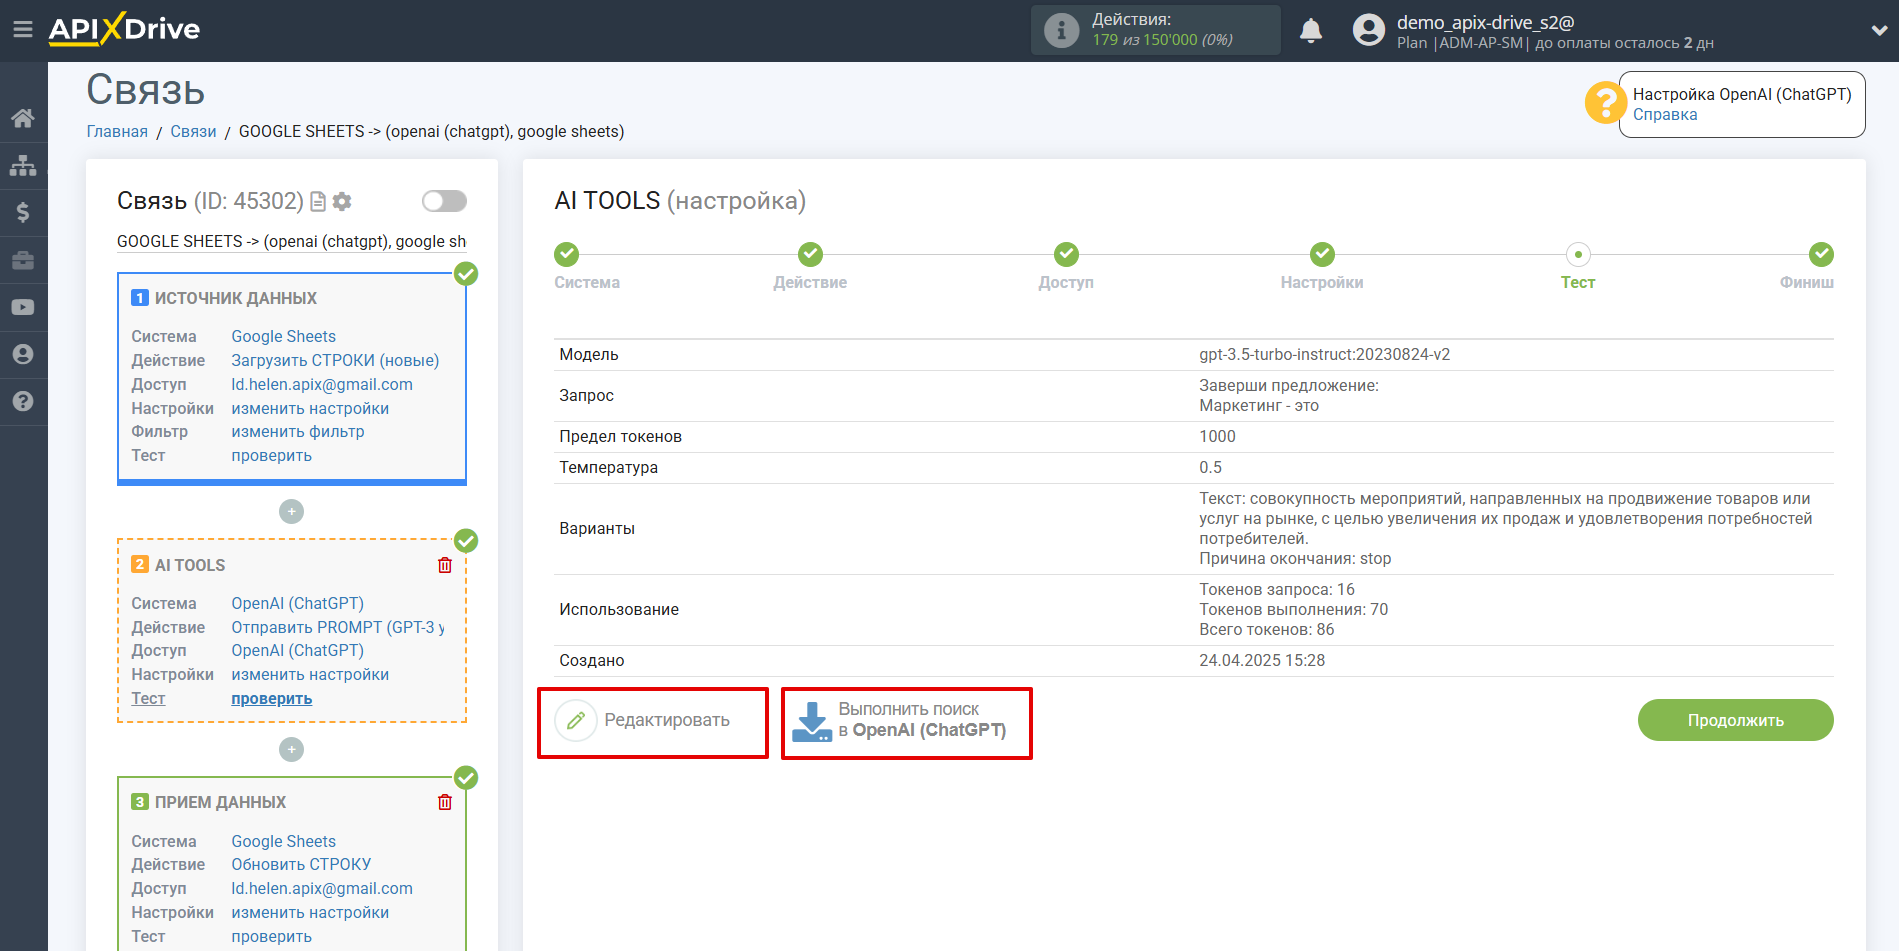
Task: Click the pencil icon in Редактировать
Action: (x=576, y=720)
